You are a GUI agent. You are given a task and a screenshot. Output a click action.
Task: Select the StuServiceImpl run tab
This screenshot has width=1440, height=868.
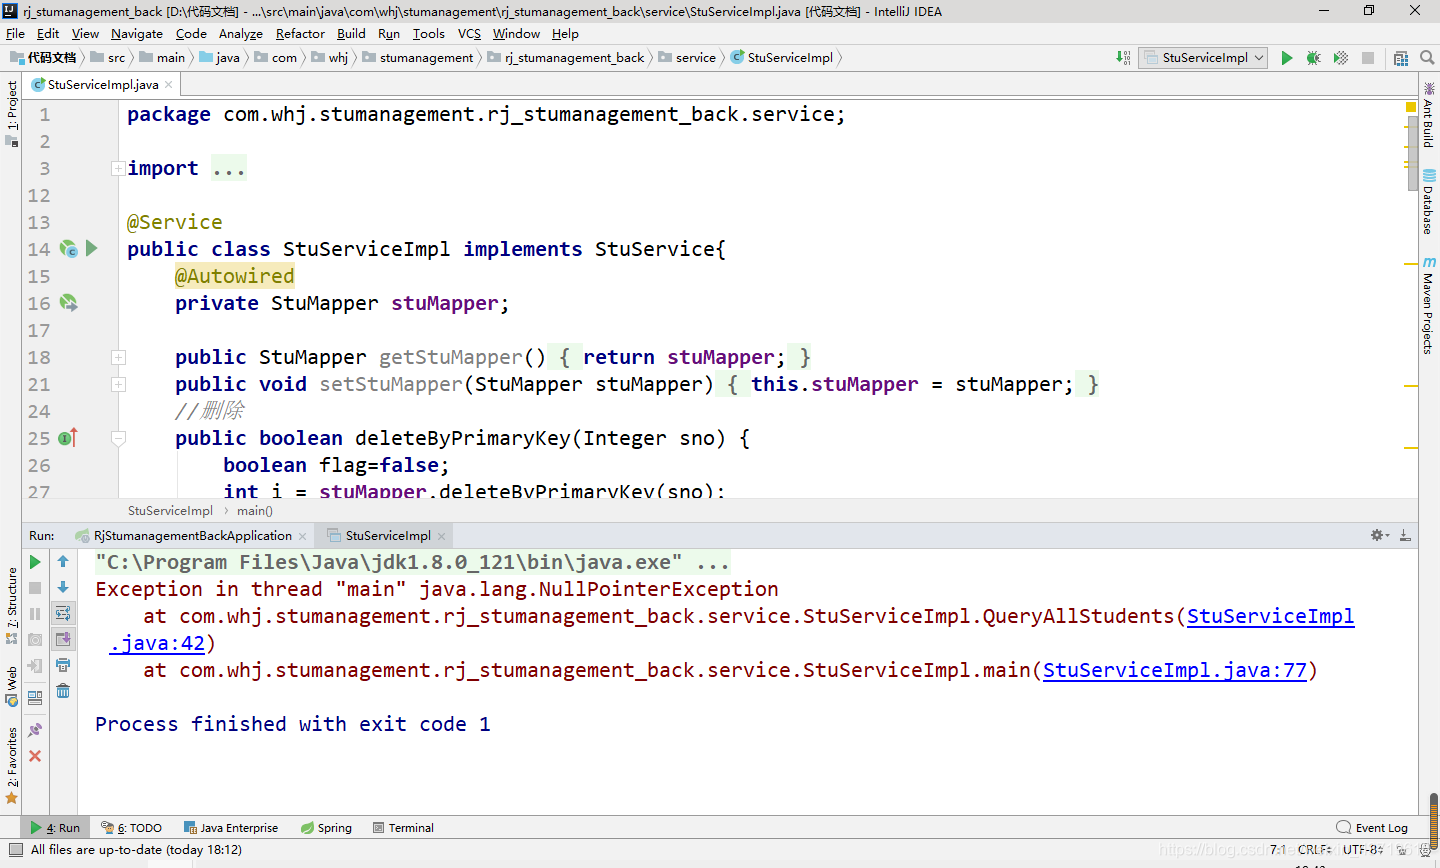[388, 536]
